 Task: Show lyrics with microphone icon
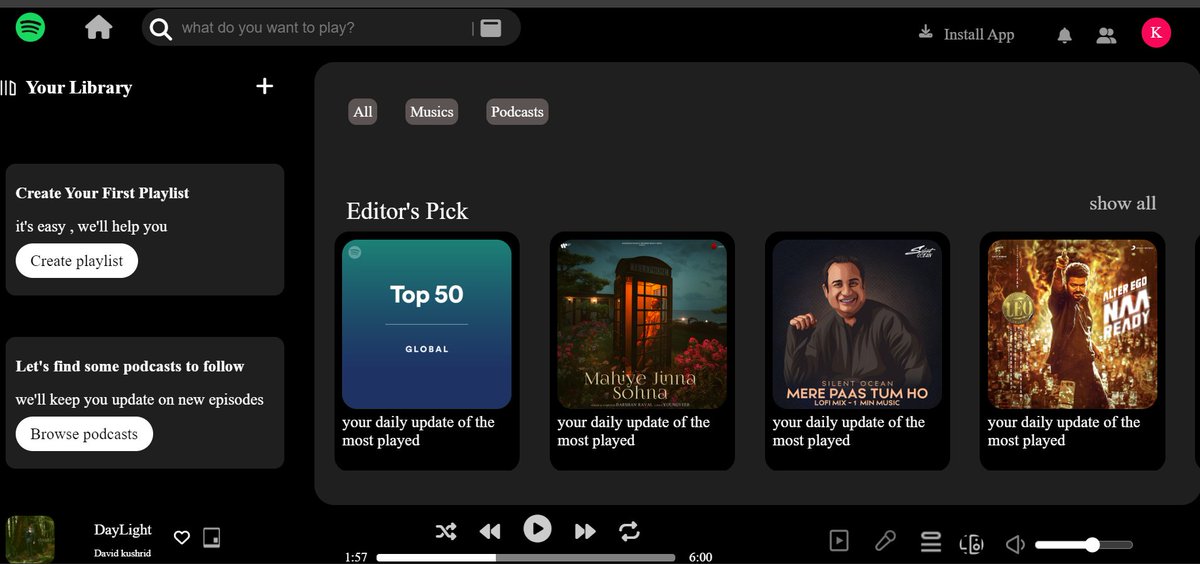(885, 541)
